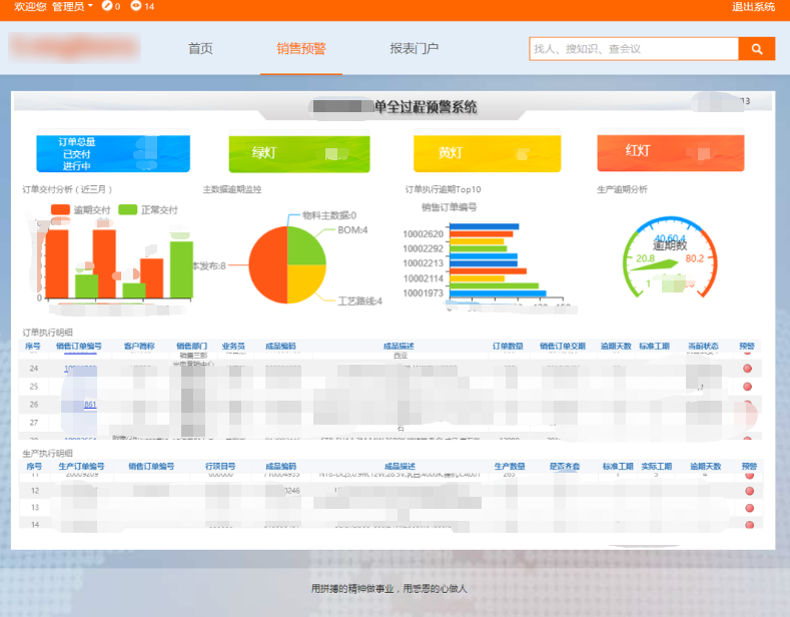This screenshot has height=617, width=790.
Task: Sort by 销售订单编号 column in order table
Action: click(79, 346)
